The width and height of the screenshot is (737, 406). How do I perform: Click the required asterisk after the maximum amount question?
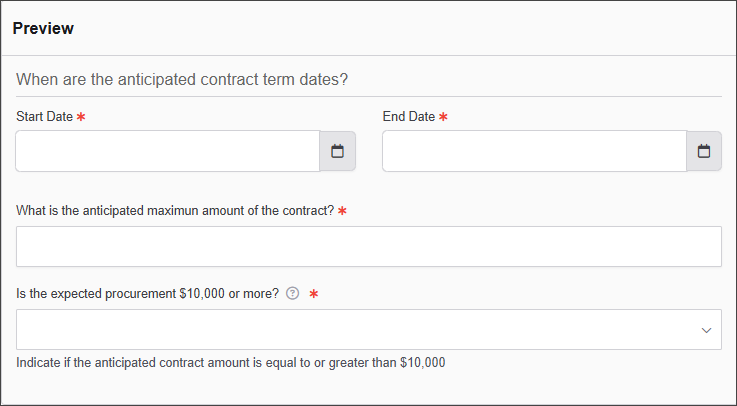click(342, 212)
